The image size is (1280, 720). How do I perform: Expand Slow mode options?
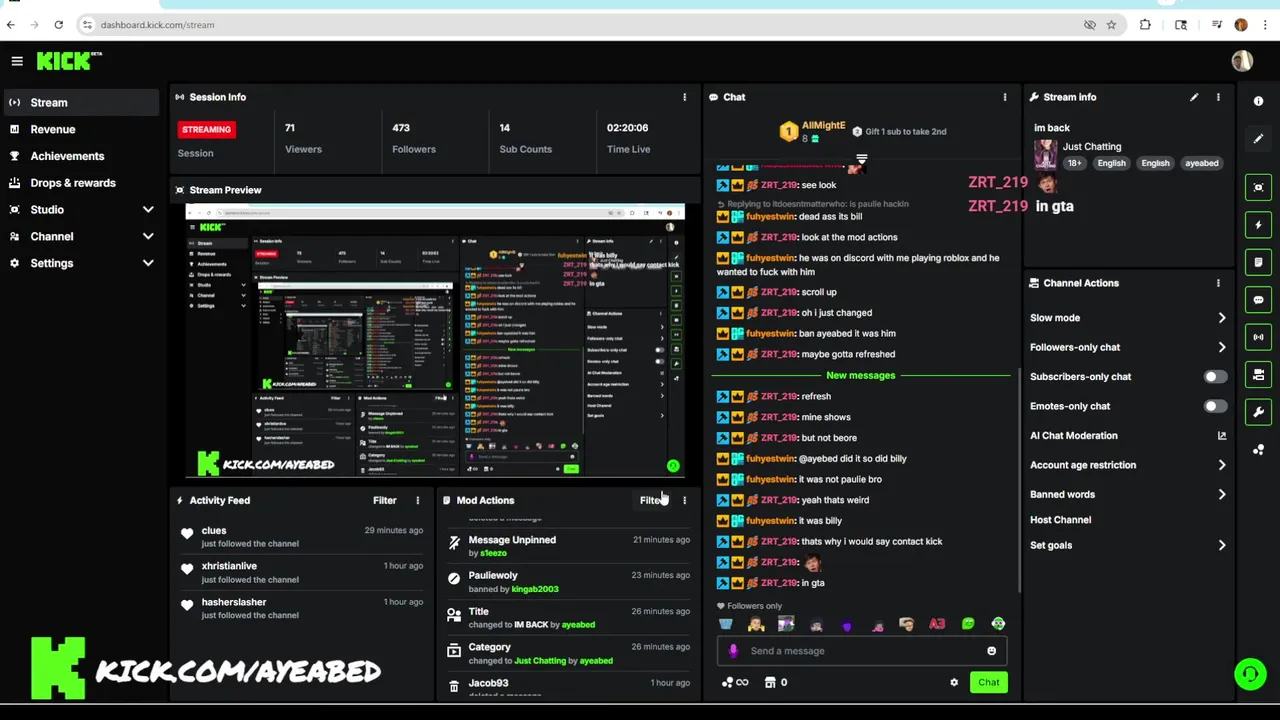coord(1127,318)
